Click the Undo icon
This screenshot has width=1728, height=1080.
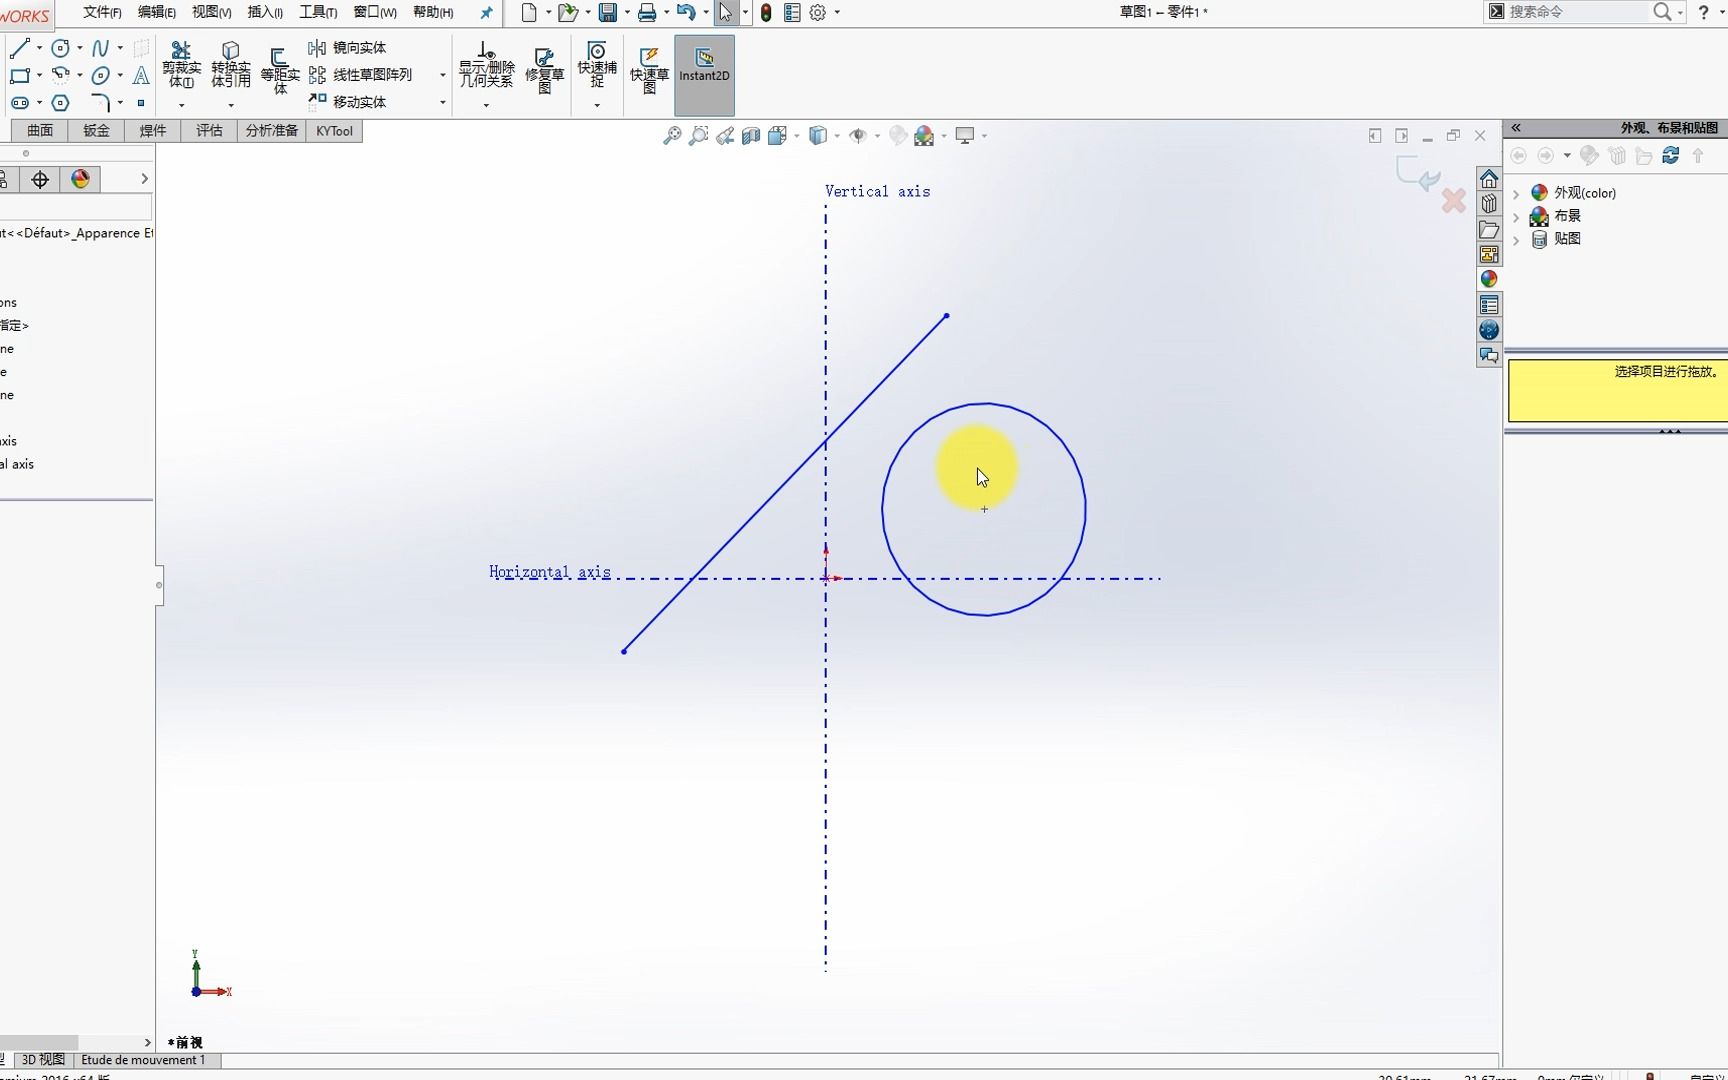click(x=686, y=13)
